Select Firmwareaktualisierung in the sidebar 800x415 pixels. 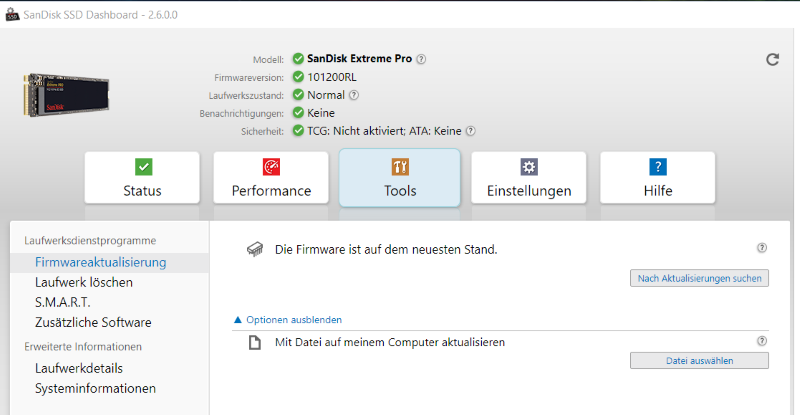tap(109, 262)
